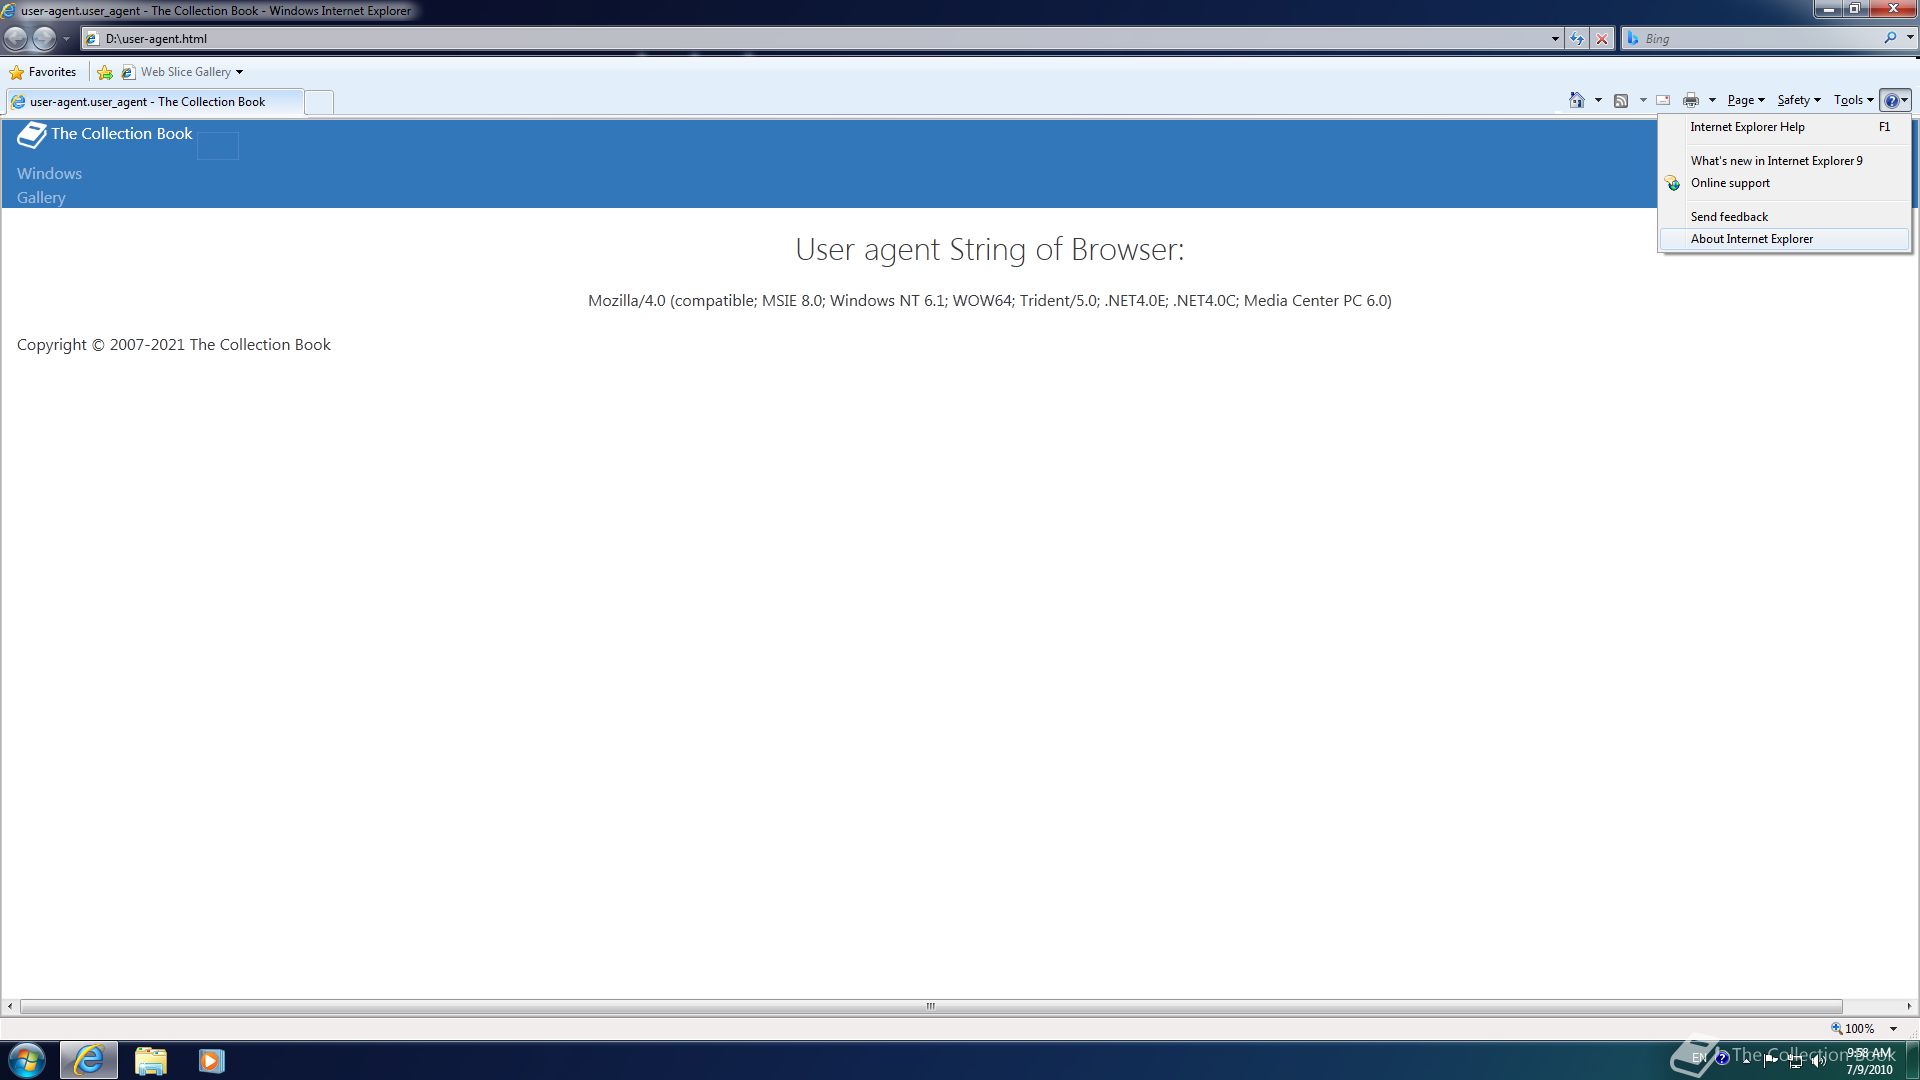Click the horizontal scrollbar right arrow
The image size is (1920, 1080).
(x=1909, y=1006)
